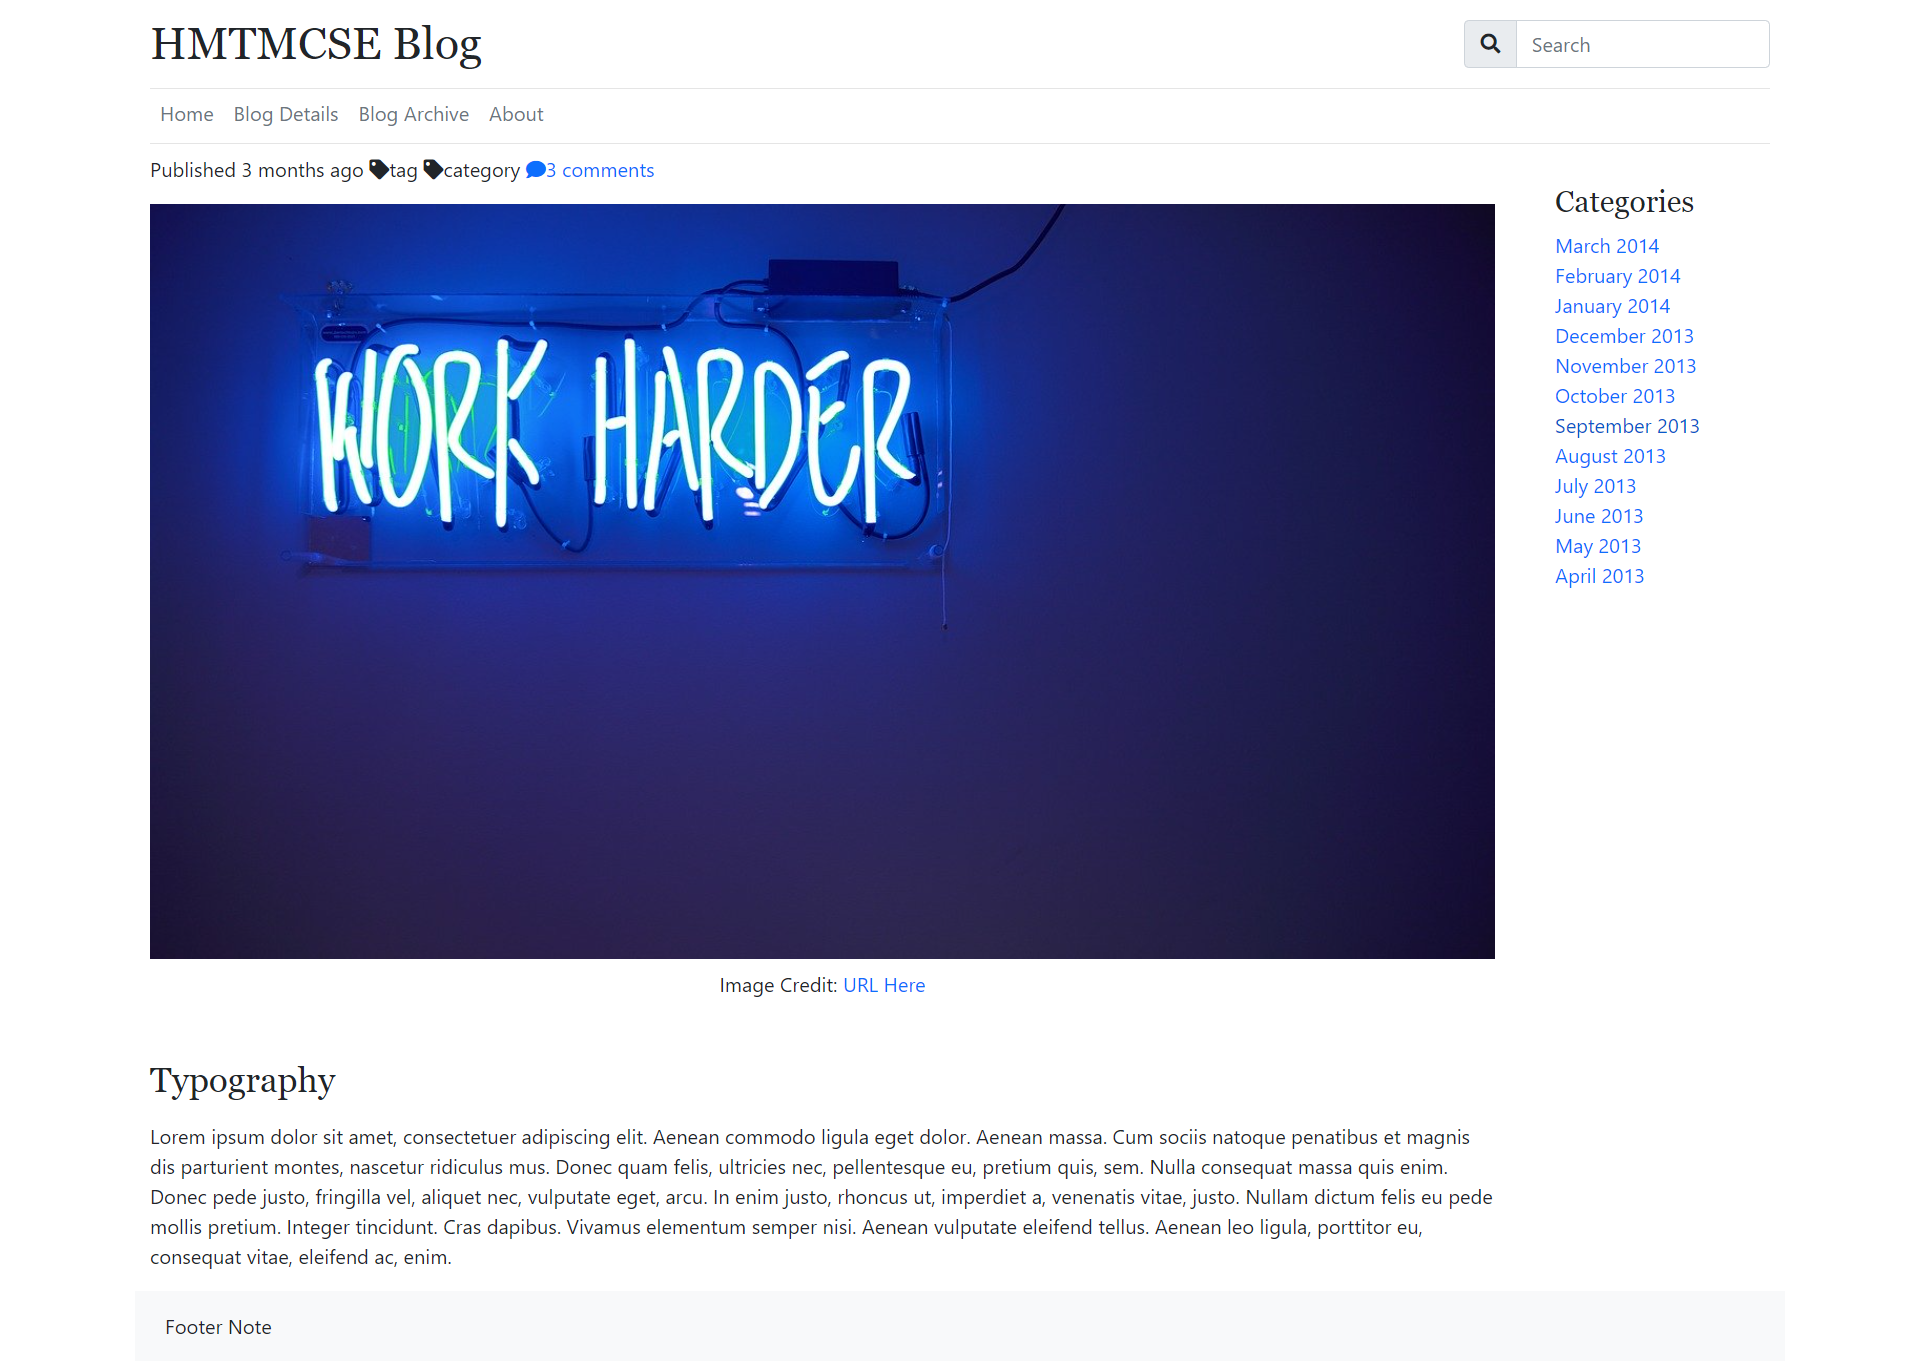
Task: Select the Blog Details tab
Action: click(286, 113)
